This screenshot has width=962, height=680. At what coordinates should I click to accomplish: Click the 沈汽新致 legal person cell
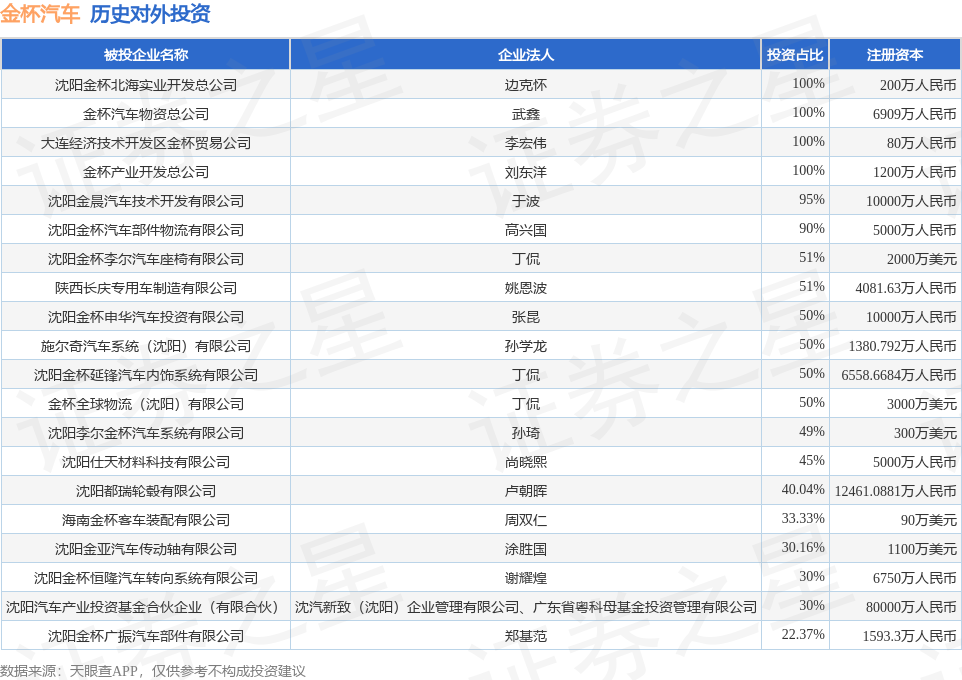[526, 607]
